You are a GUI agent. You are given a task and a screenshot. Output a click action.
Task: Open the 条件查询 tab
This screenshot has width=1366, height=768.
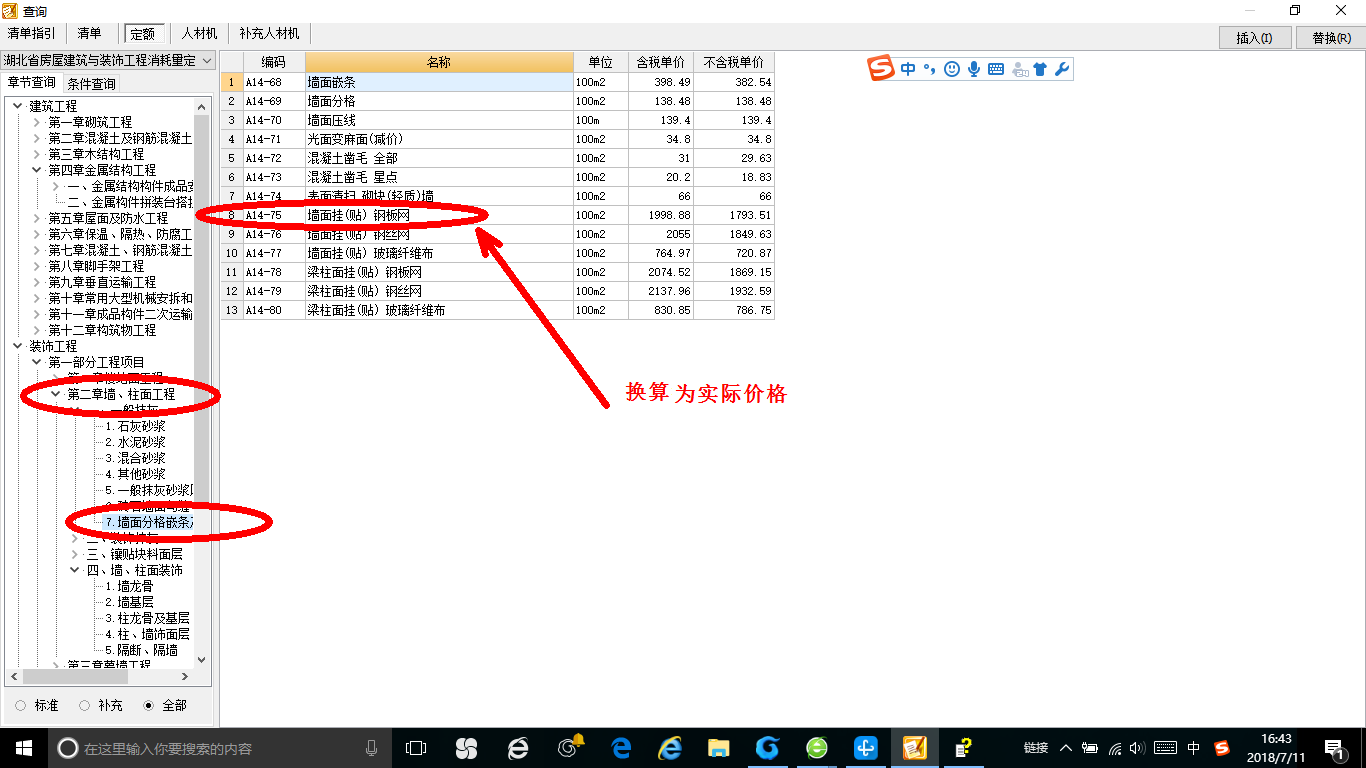click(x=91, y=83)
